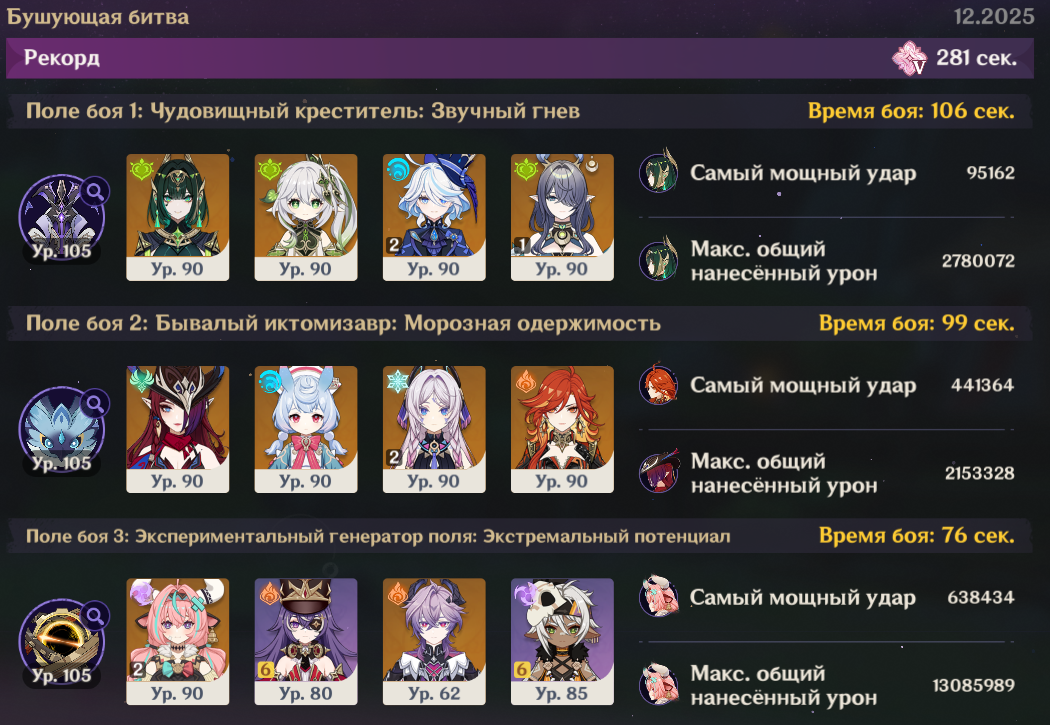
Task: Pick the dark-haired horned character in team one
Action: (x=562, y=218)
